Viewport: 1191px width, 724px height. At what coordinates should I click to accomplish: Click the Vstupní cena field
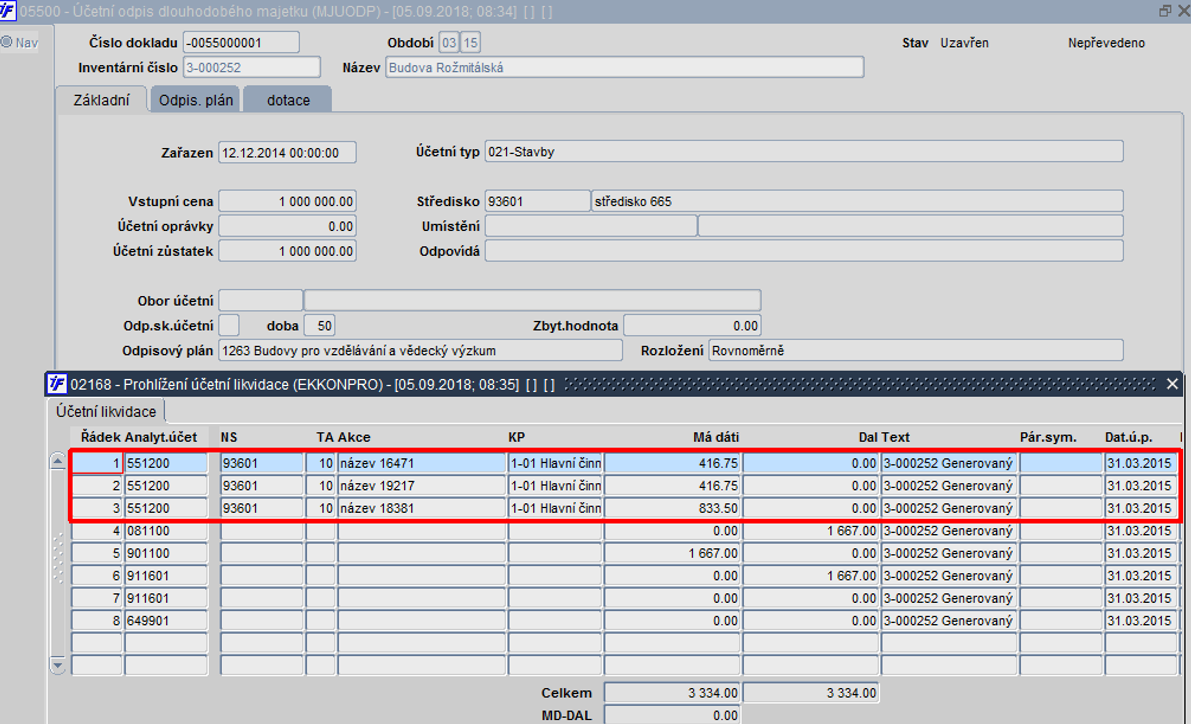pyautogui.click(x=287, y=201)
